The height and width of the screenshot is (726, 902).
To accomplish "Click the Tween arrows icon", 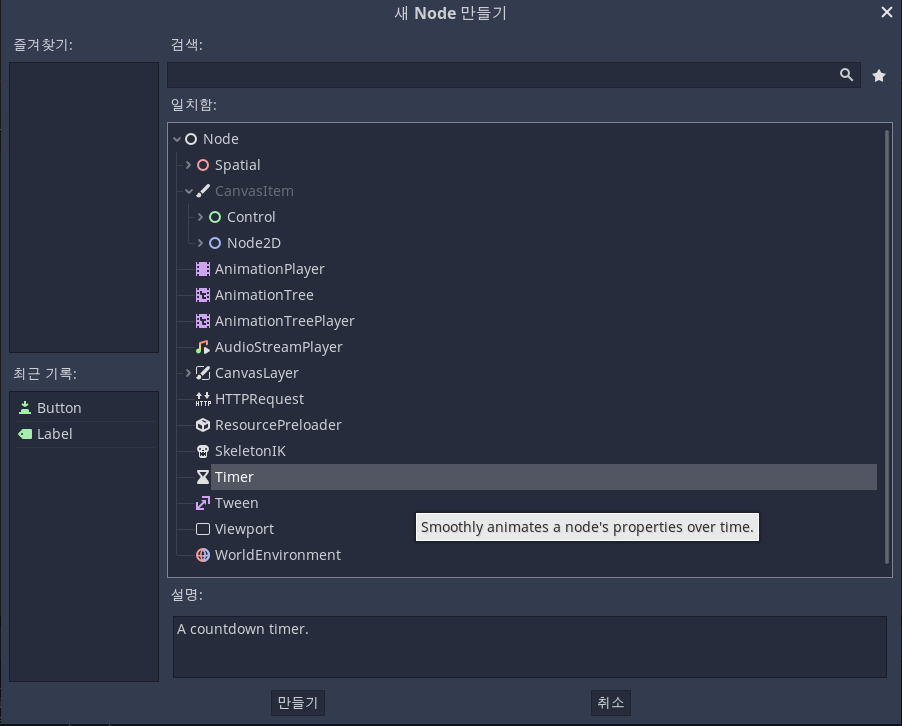I will (x=203, y=503).
